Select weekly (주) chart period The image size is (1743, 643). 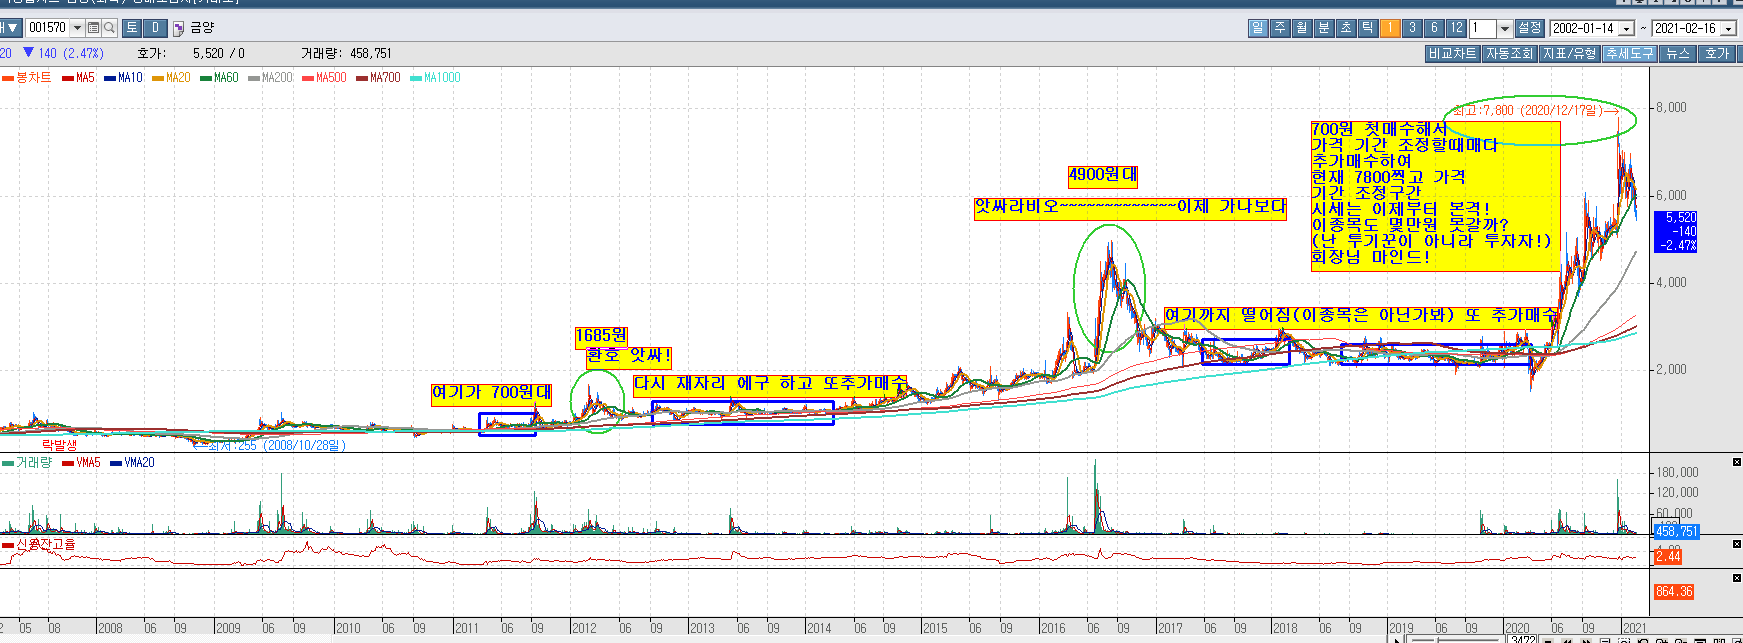tap(1280, 28)
